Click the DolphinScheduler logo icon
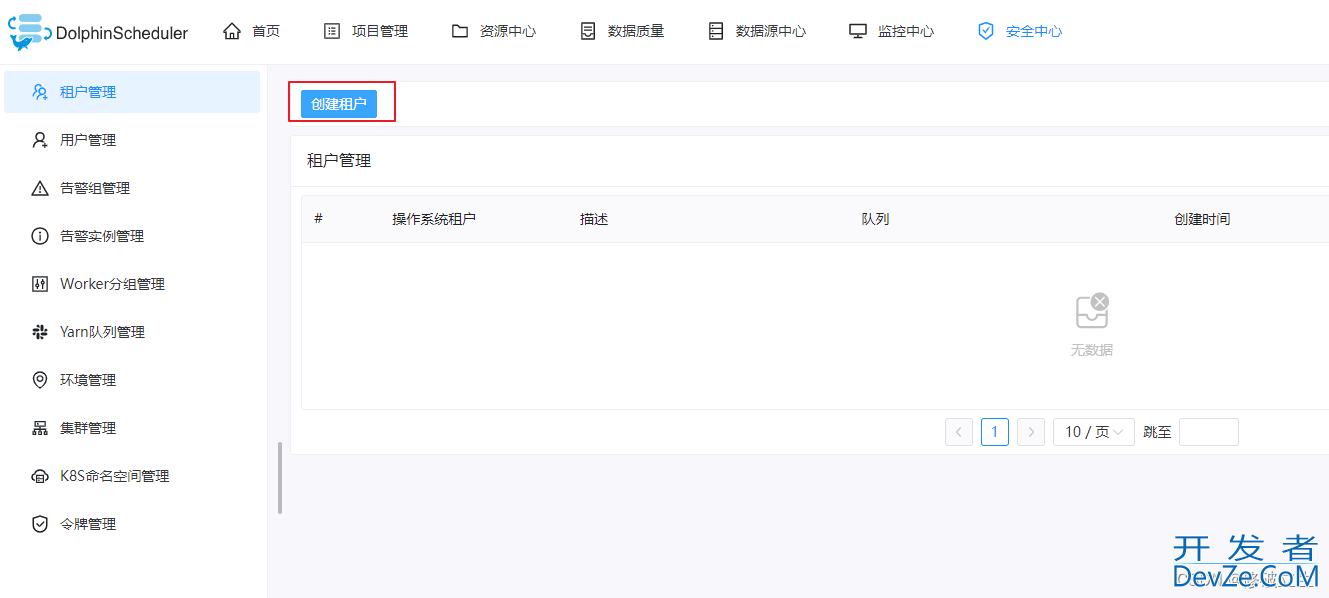1329x598 pixels. pyautogui.click(x=30, y=32)
